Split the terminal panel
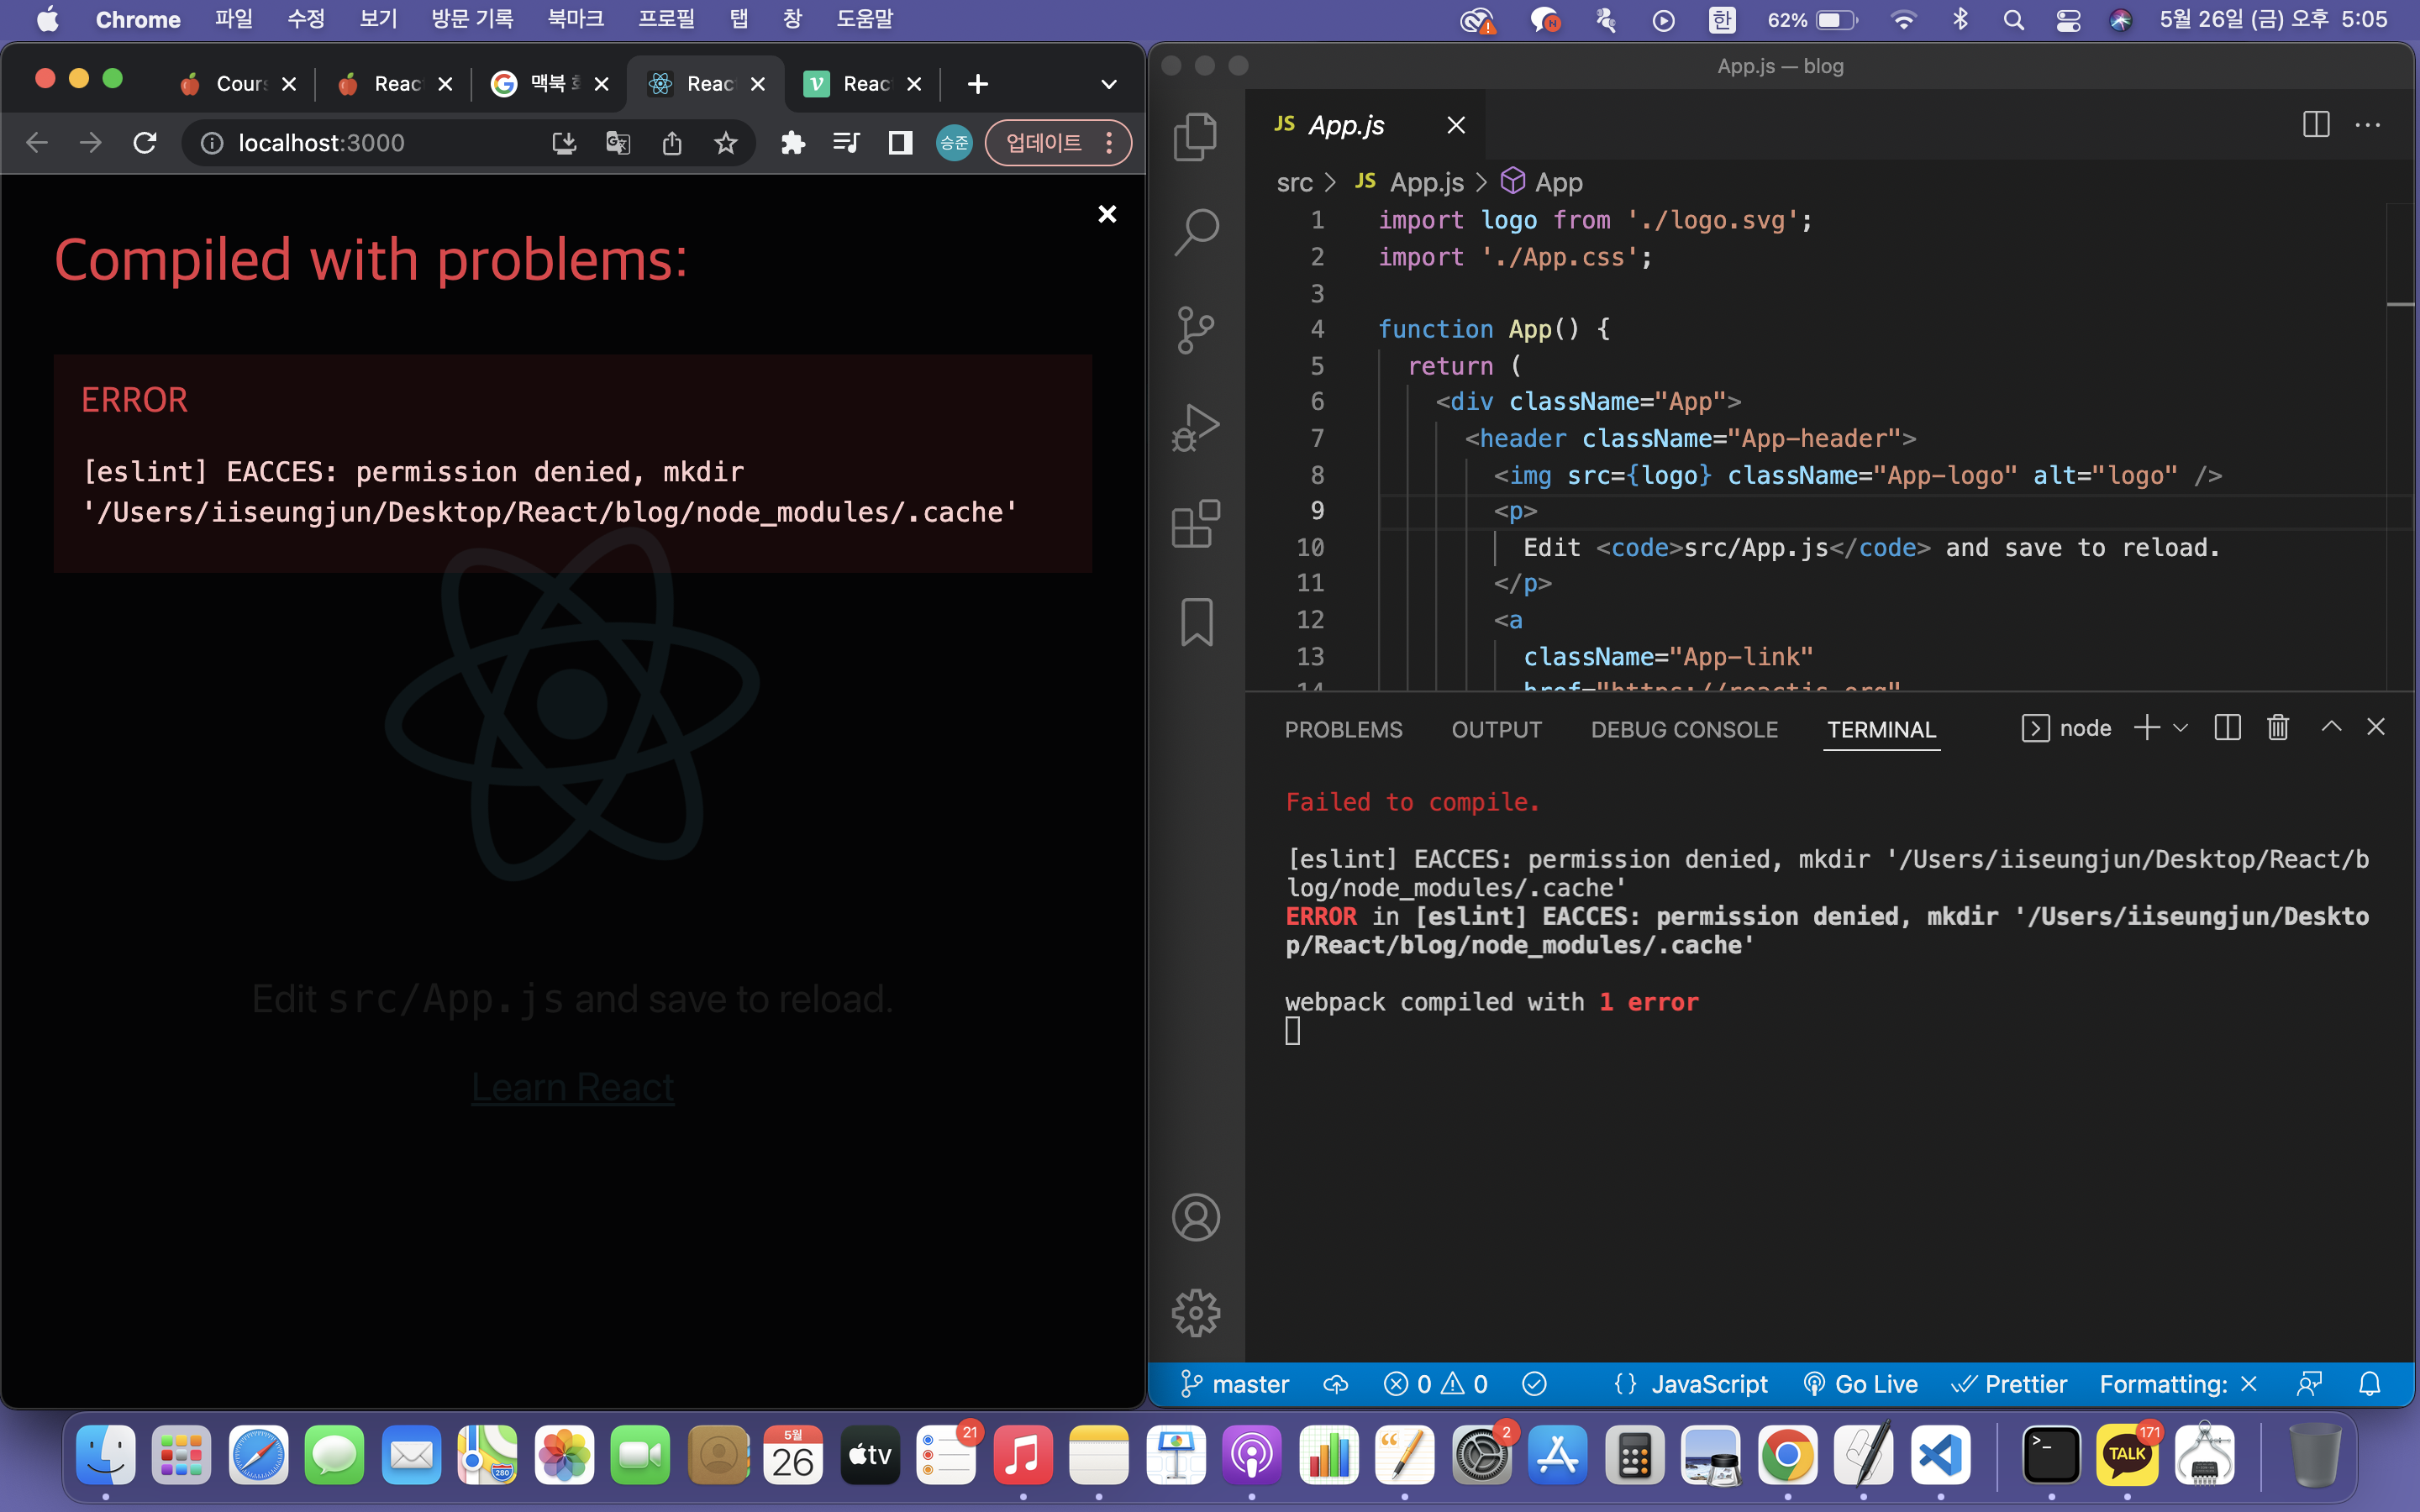The width and height of the screenshot is (2420, 1512). 2227,728
